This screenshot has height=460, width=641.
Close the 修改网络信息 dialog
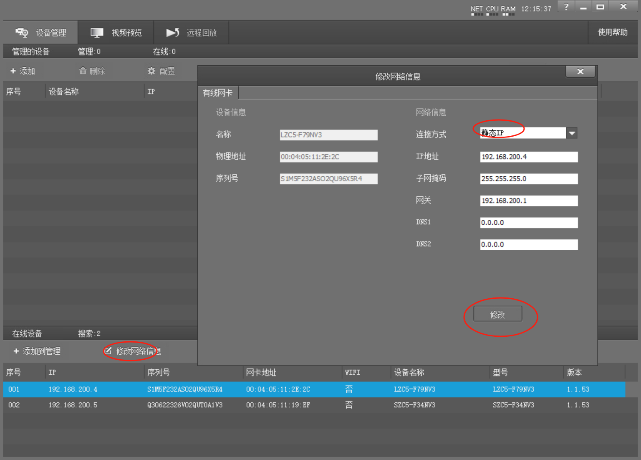(x=579, y=73)
